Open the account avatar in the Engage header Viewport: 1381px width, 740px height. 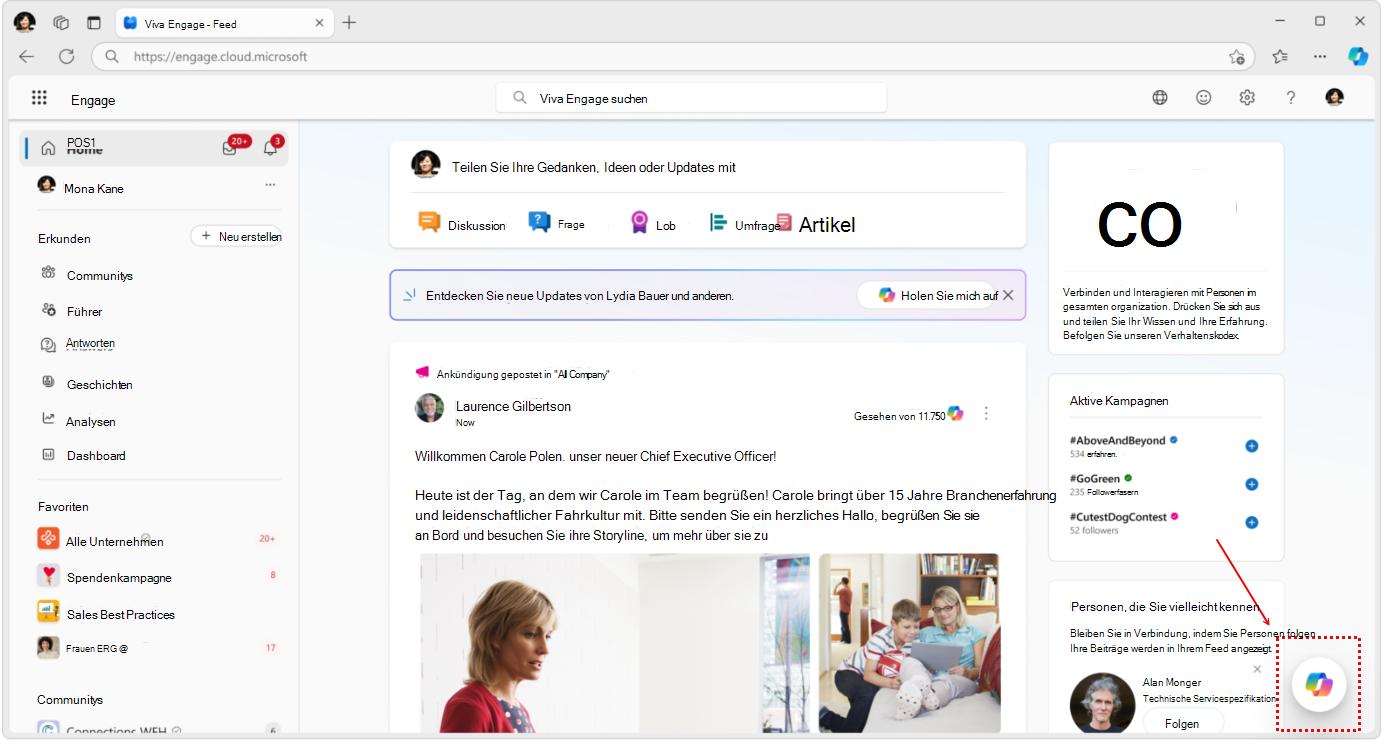pos(1334,98)
